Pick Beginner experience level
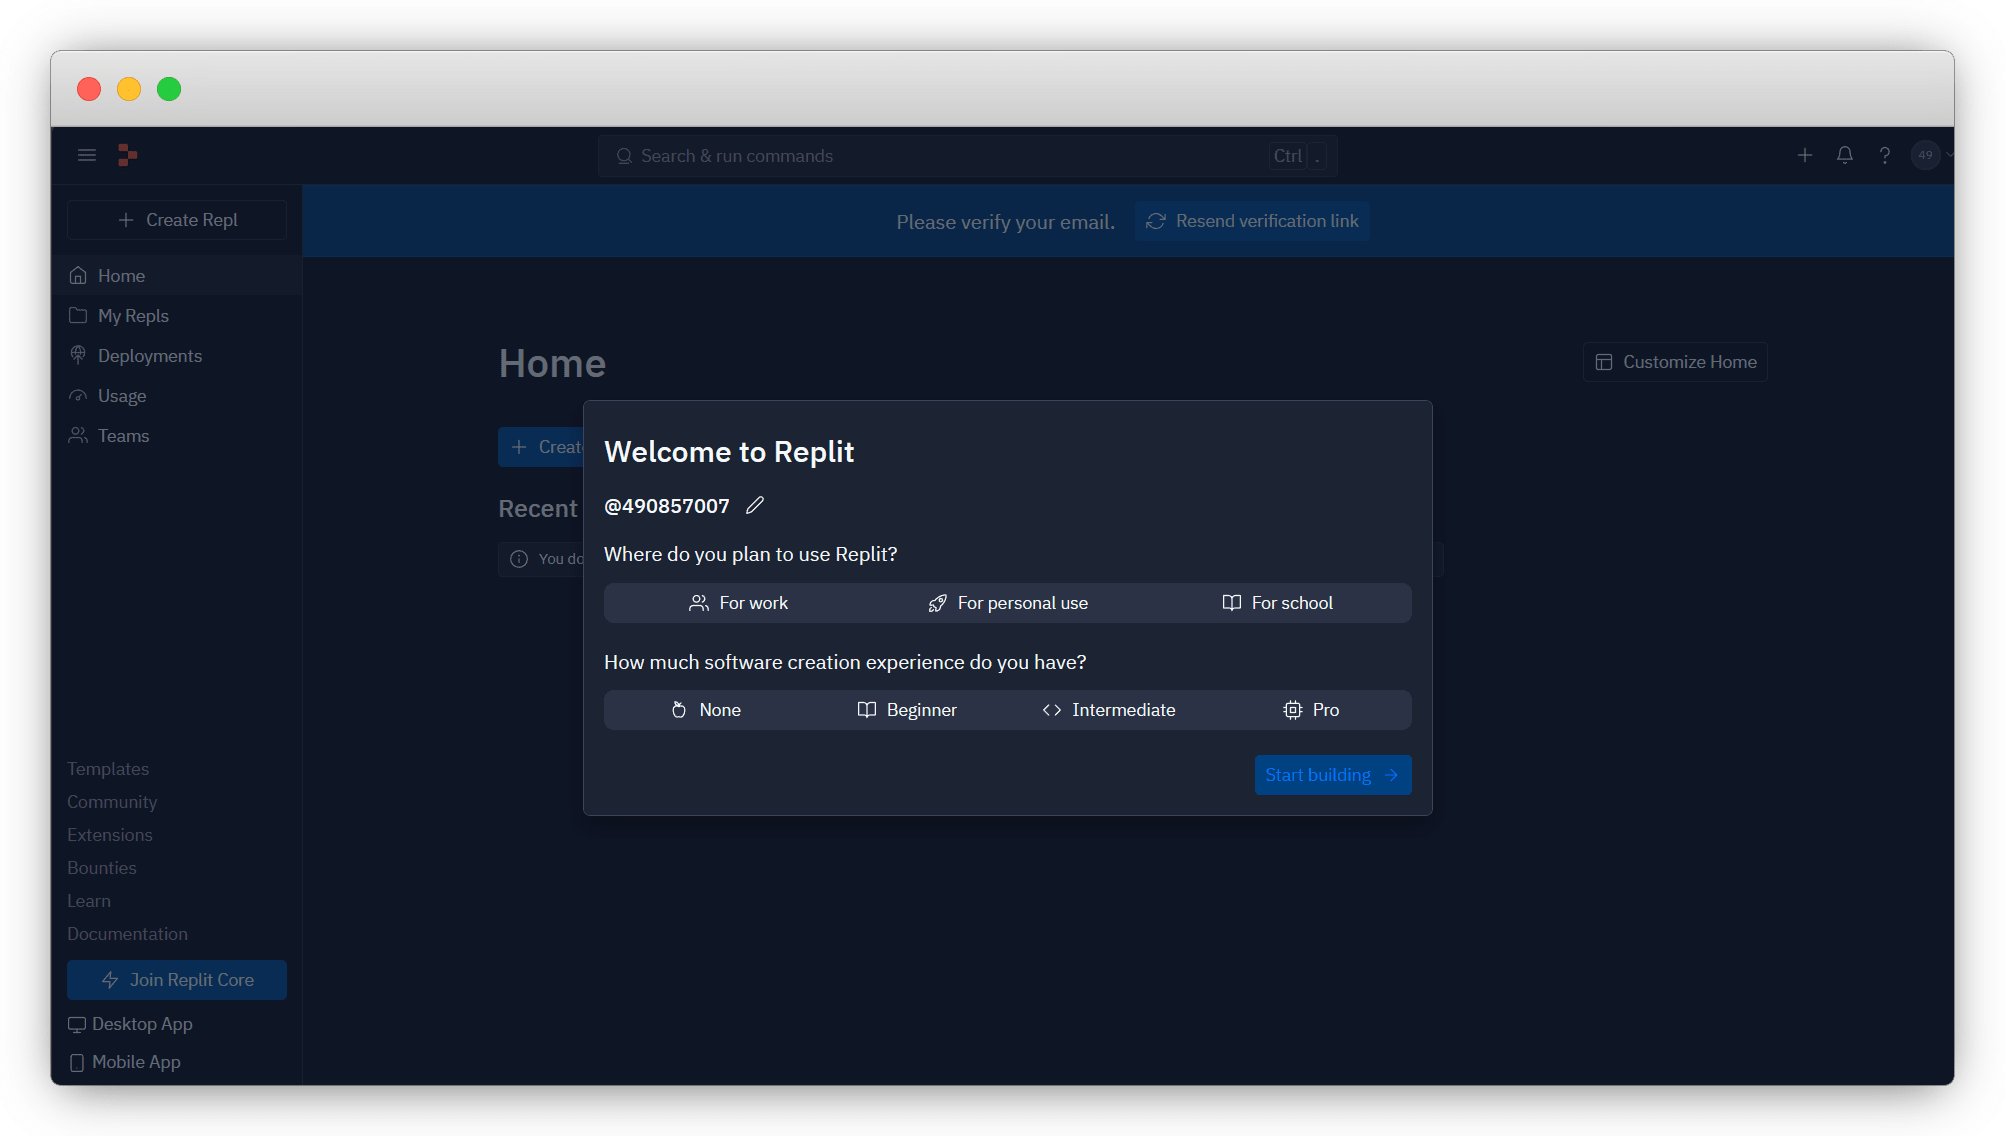Image resolution: width=2005 pixels, height=1136 pixels. point(907,710)
